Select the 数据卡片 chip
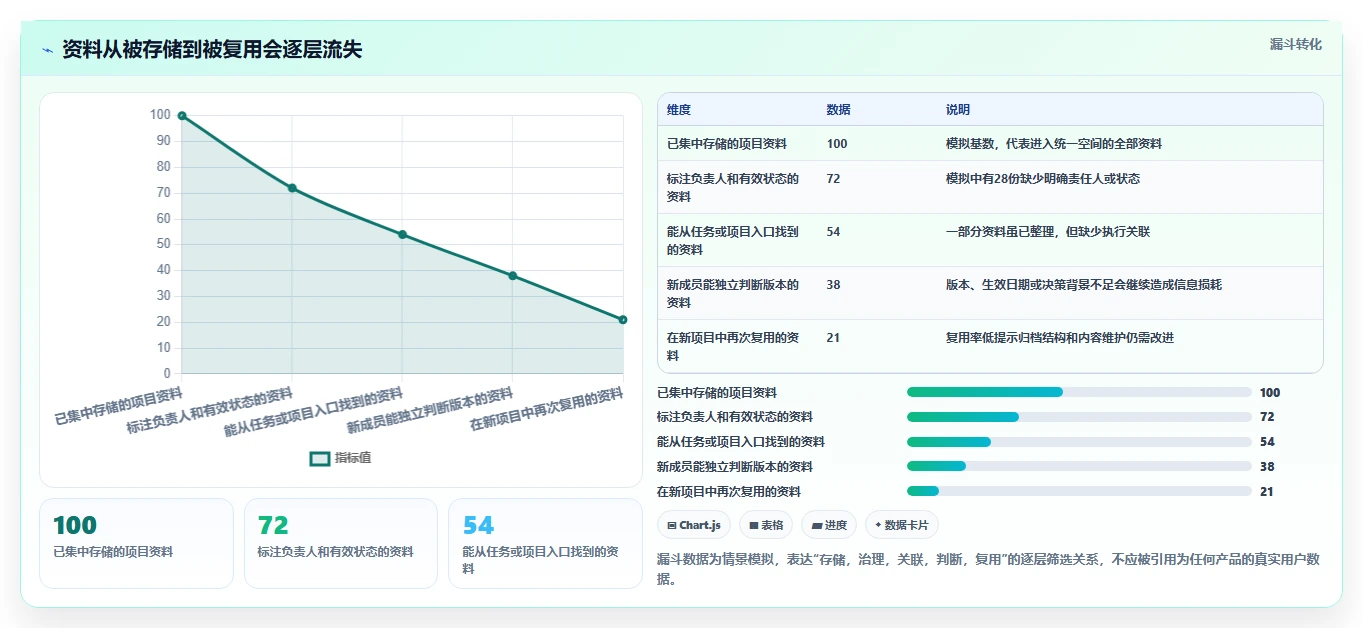Viewport: 1363px width, 628px height. pos(902,525)
